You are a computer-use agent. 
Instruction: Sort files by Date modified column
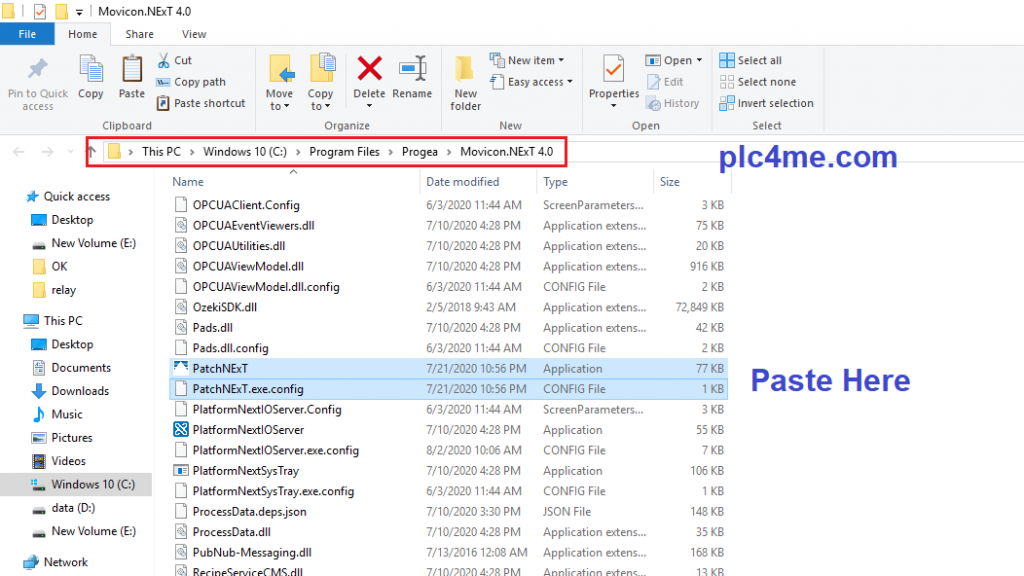coord(462,182)
